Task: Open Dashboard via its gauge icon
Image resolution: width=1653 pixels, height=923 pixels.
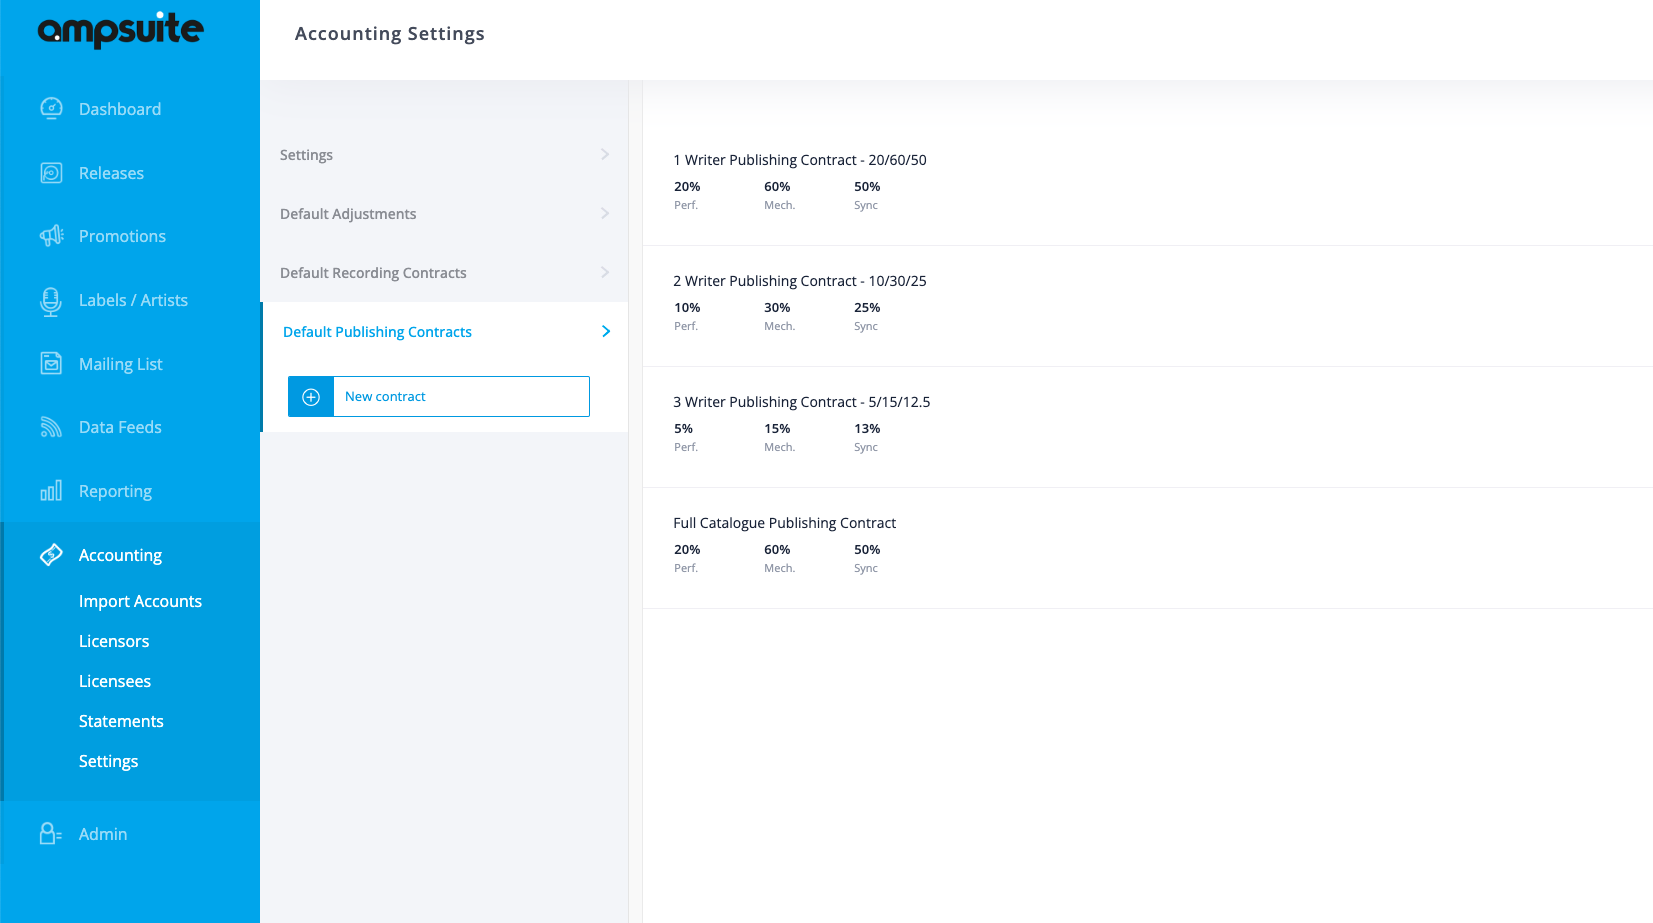Action: 51,108
